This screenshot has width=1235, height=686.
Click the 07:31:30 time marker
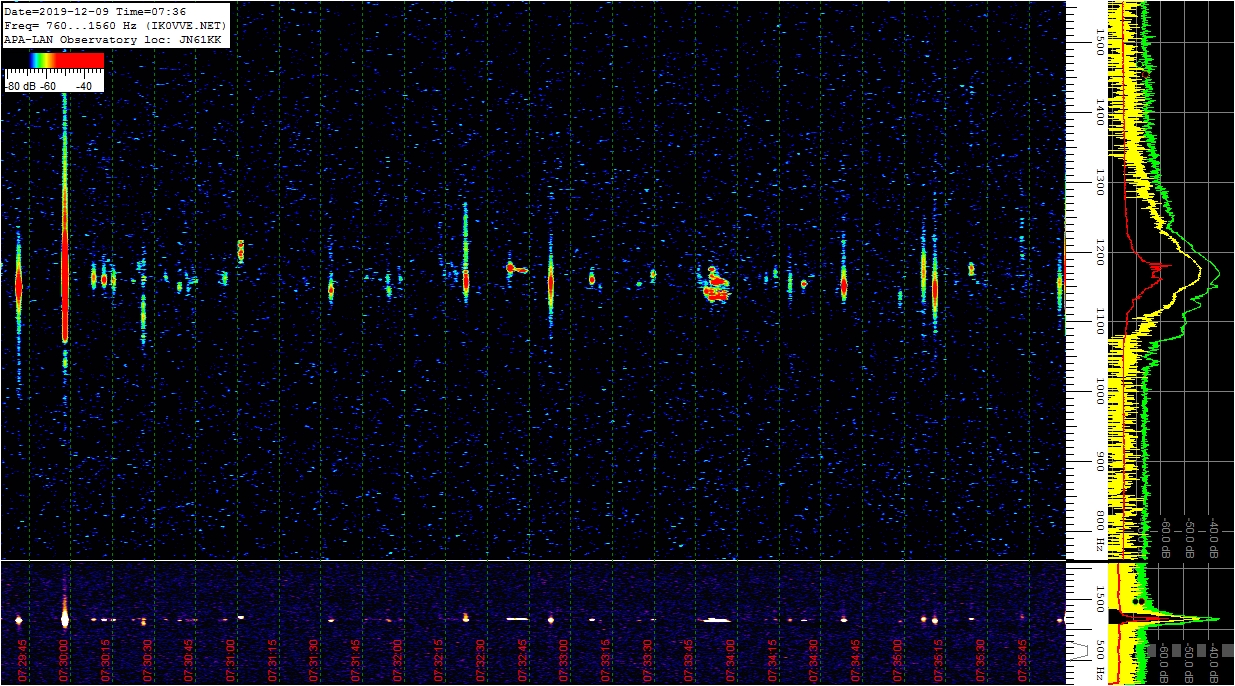coord(316,661)
